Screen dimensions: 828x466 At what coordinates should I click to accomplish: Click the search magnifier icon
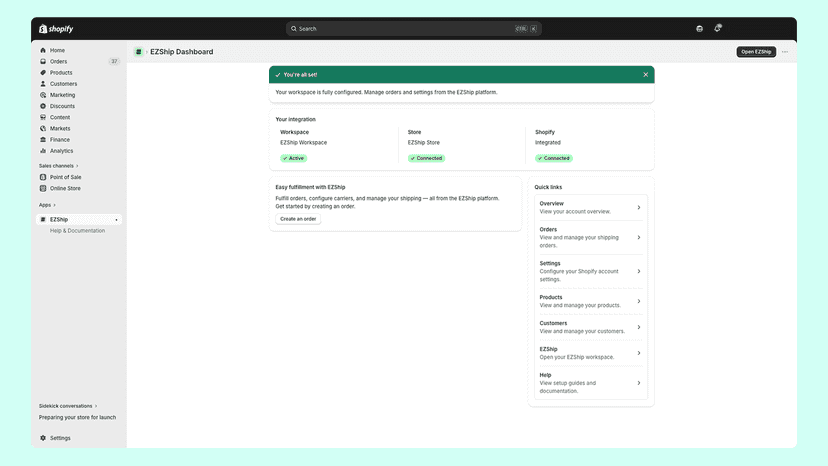click(x=294, y=29)
